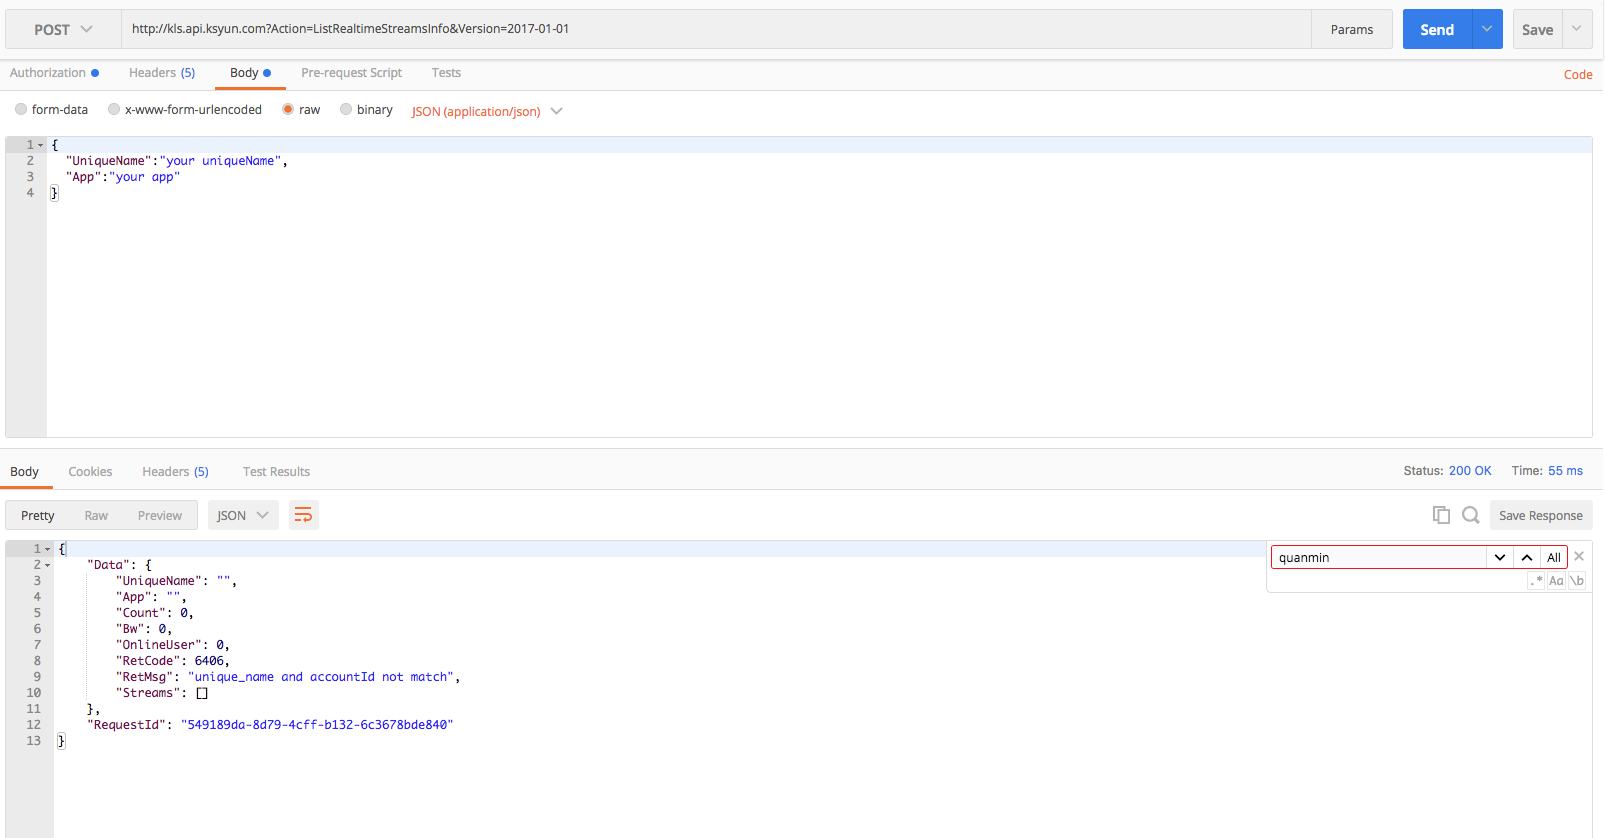Click the Save Response button

tap(1540, 516)
